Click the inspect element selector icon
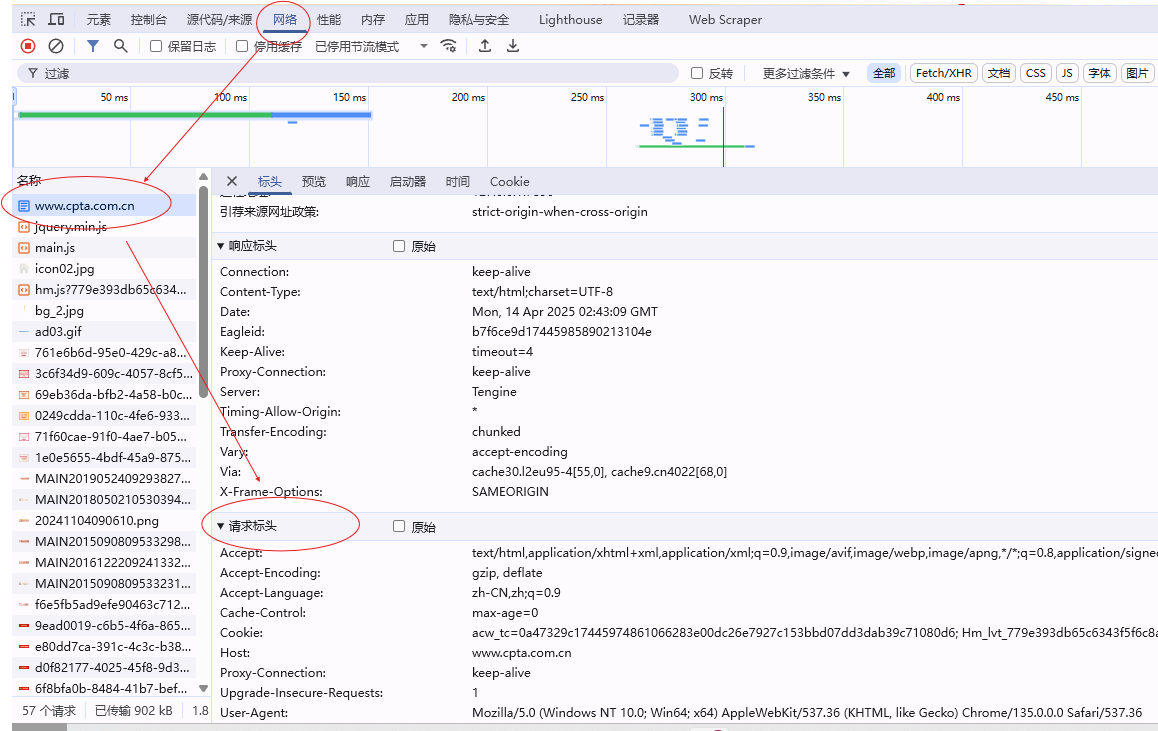1158x731 pixels. coord(28,19)
